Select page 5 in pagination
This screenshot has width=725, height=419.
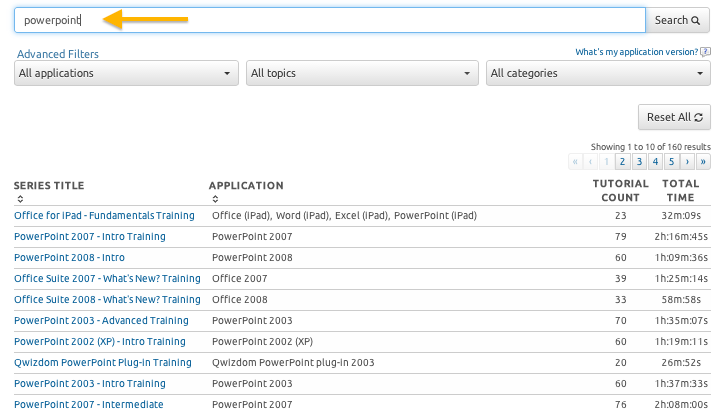pos(672,161)
